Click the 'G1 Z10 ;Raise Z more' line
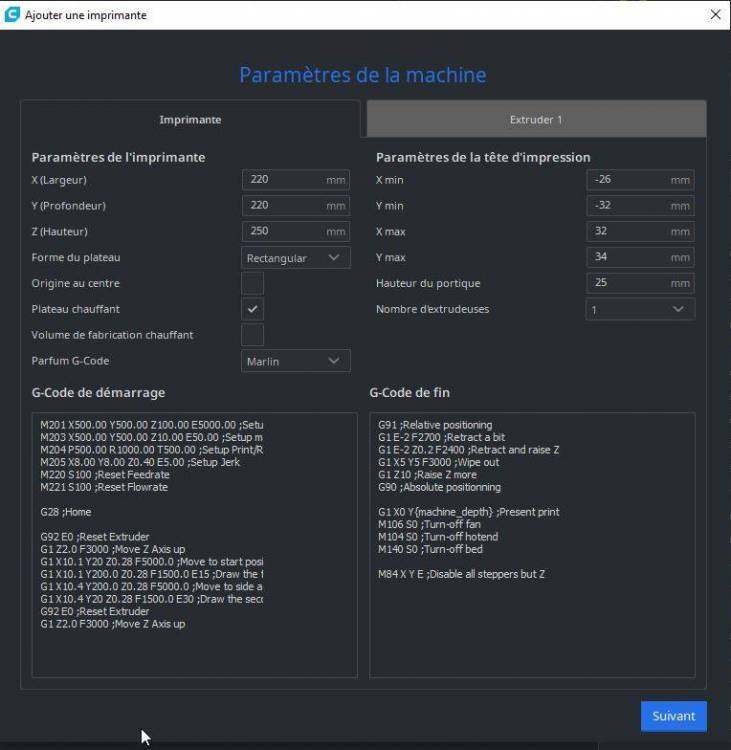The height and width of the screenshot is (750, 731). [x=427, y=474]
